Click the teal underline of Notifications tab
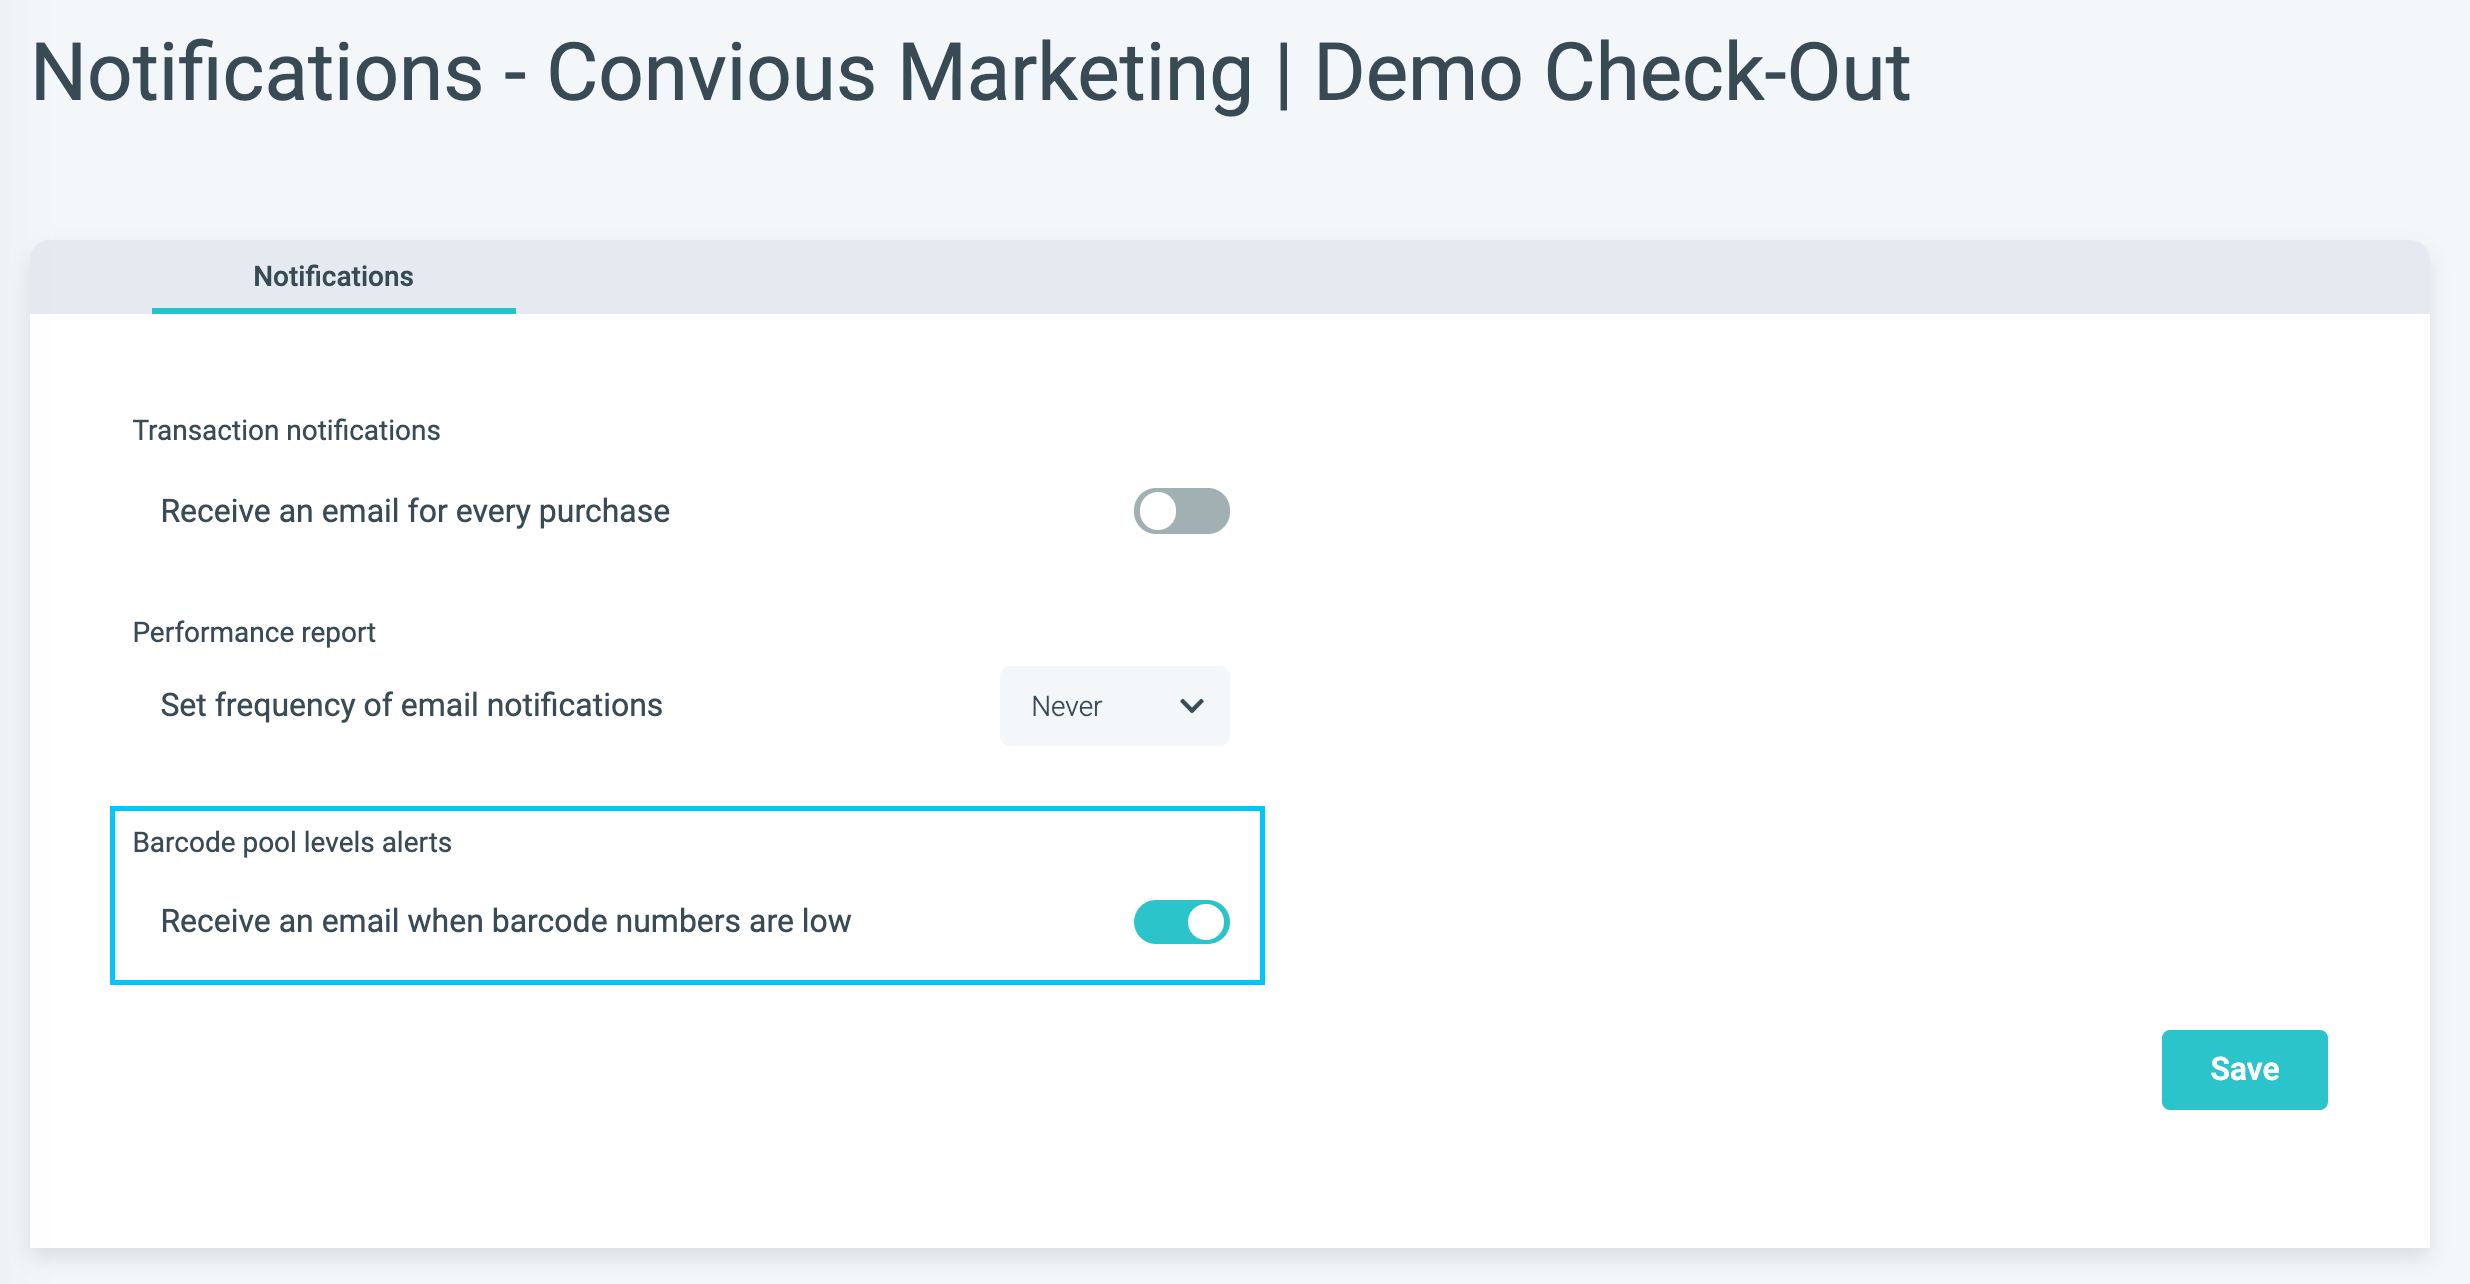Screen dimensions: 2470x1284 333,311
